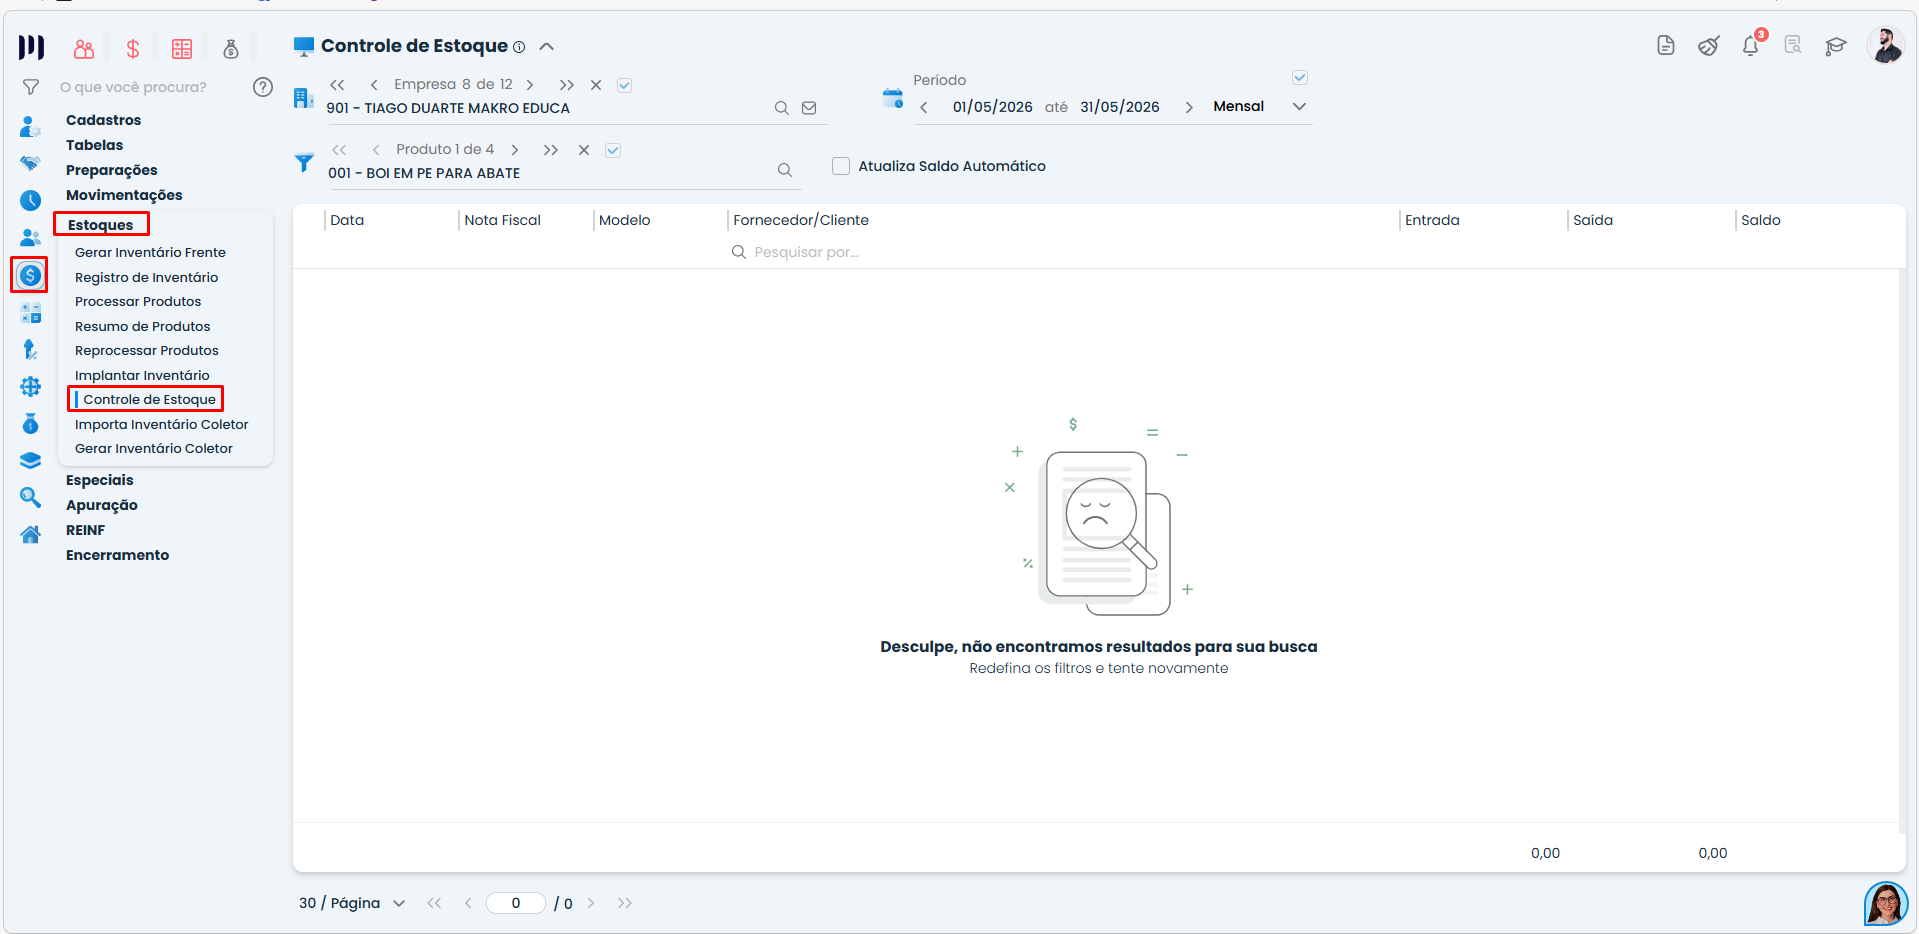The width and height of the screenshot is (1919, 934).
Task: Open the support assistant avatar
Action: coord(1886,904)
